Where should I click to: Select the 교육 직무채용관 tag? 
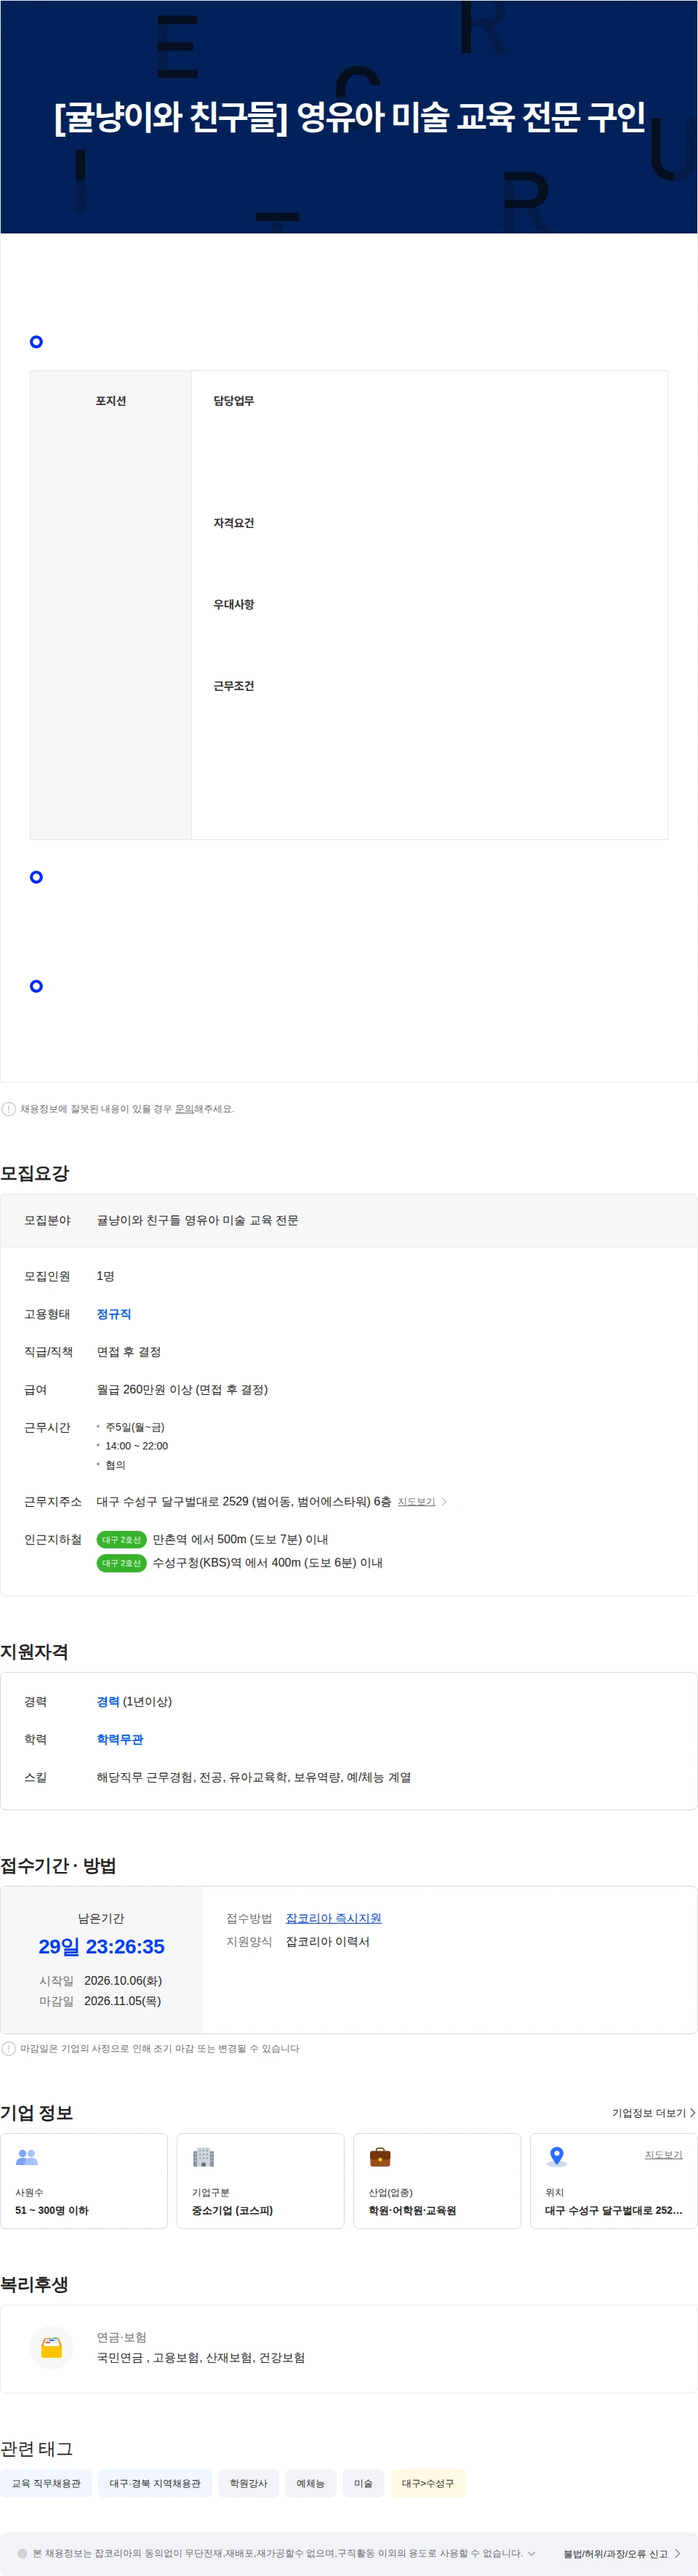click(x=46, y=2483)
